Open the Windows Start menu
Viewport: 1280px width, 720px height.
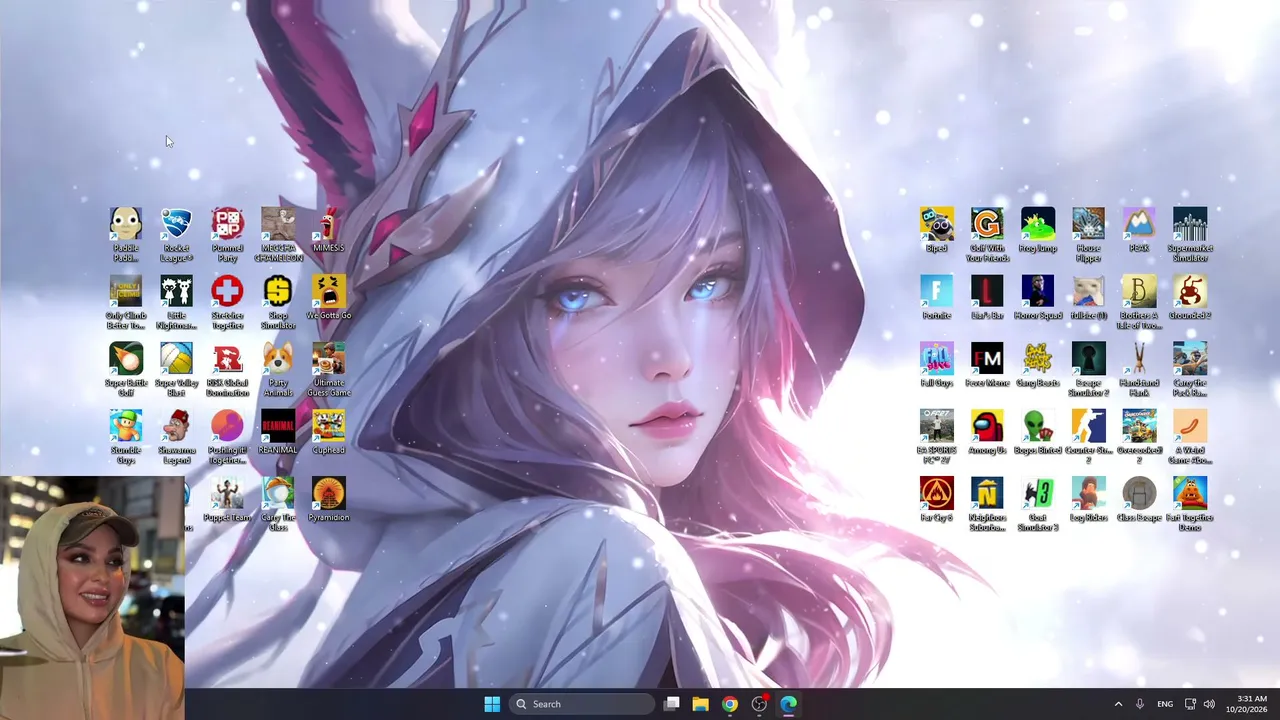coord(492,704)
